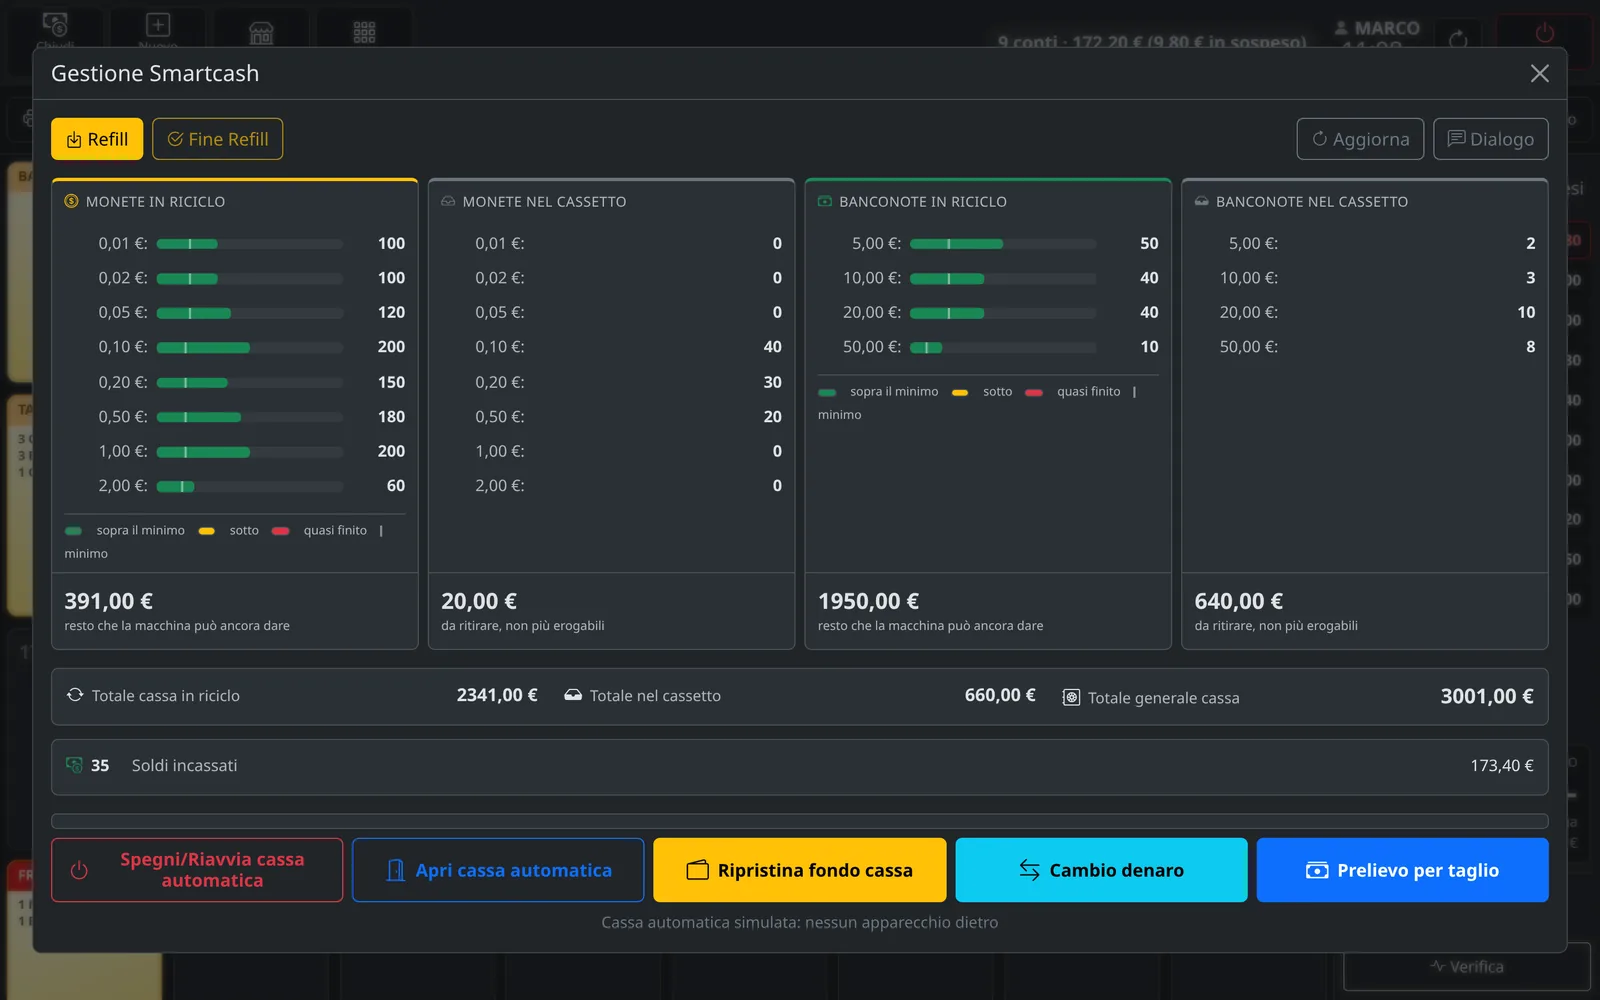Viewport: 1600px width, 1000px height.
Task: Click the refresh icon in the background top bar
Action: [1458, 39]
